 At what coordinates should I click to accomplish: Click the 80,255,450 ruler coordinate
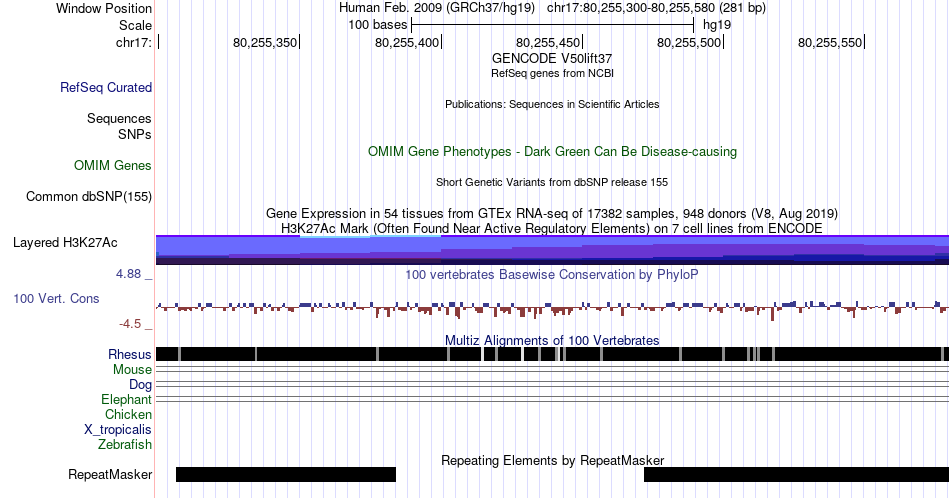(548, 42)
